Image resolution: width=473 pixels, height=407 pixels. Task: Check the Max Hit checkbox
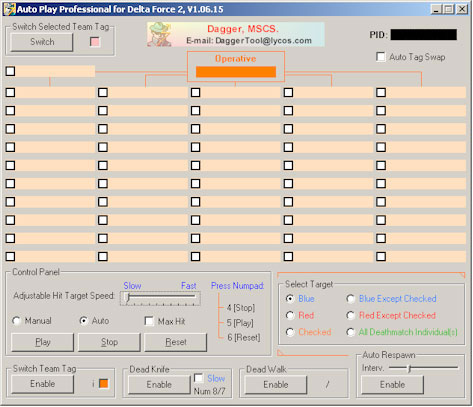click(x=149, y=321)
